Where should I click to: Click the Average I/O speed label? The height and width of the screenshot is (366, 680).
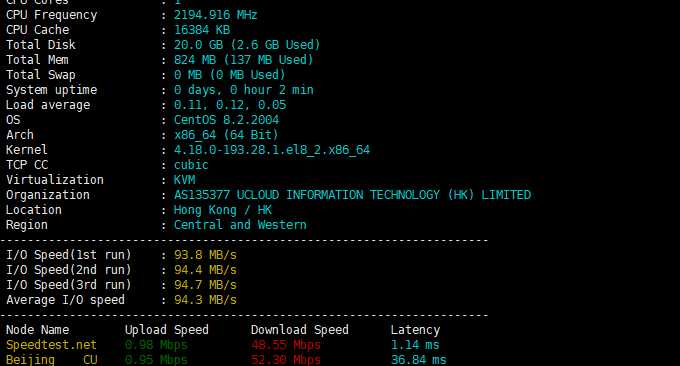point(65,300)
